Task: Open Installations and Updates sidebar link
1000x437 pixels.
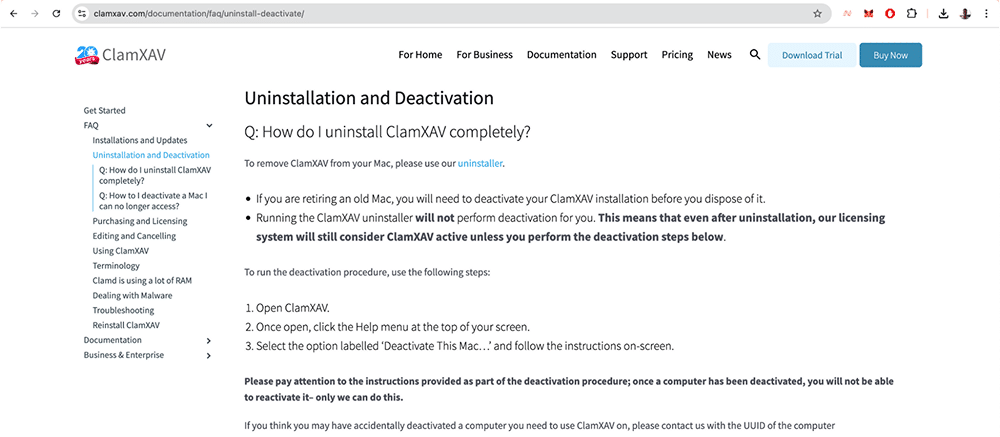Action: pyautogui.click(x=140, y=140)
